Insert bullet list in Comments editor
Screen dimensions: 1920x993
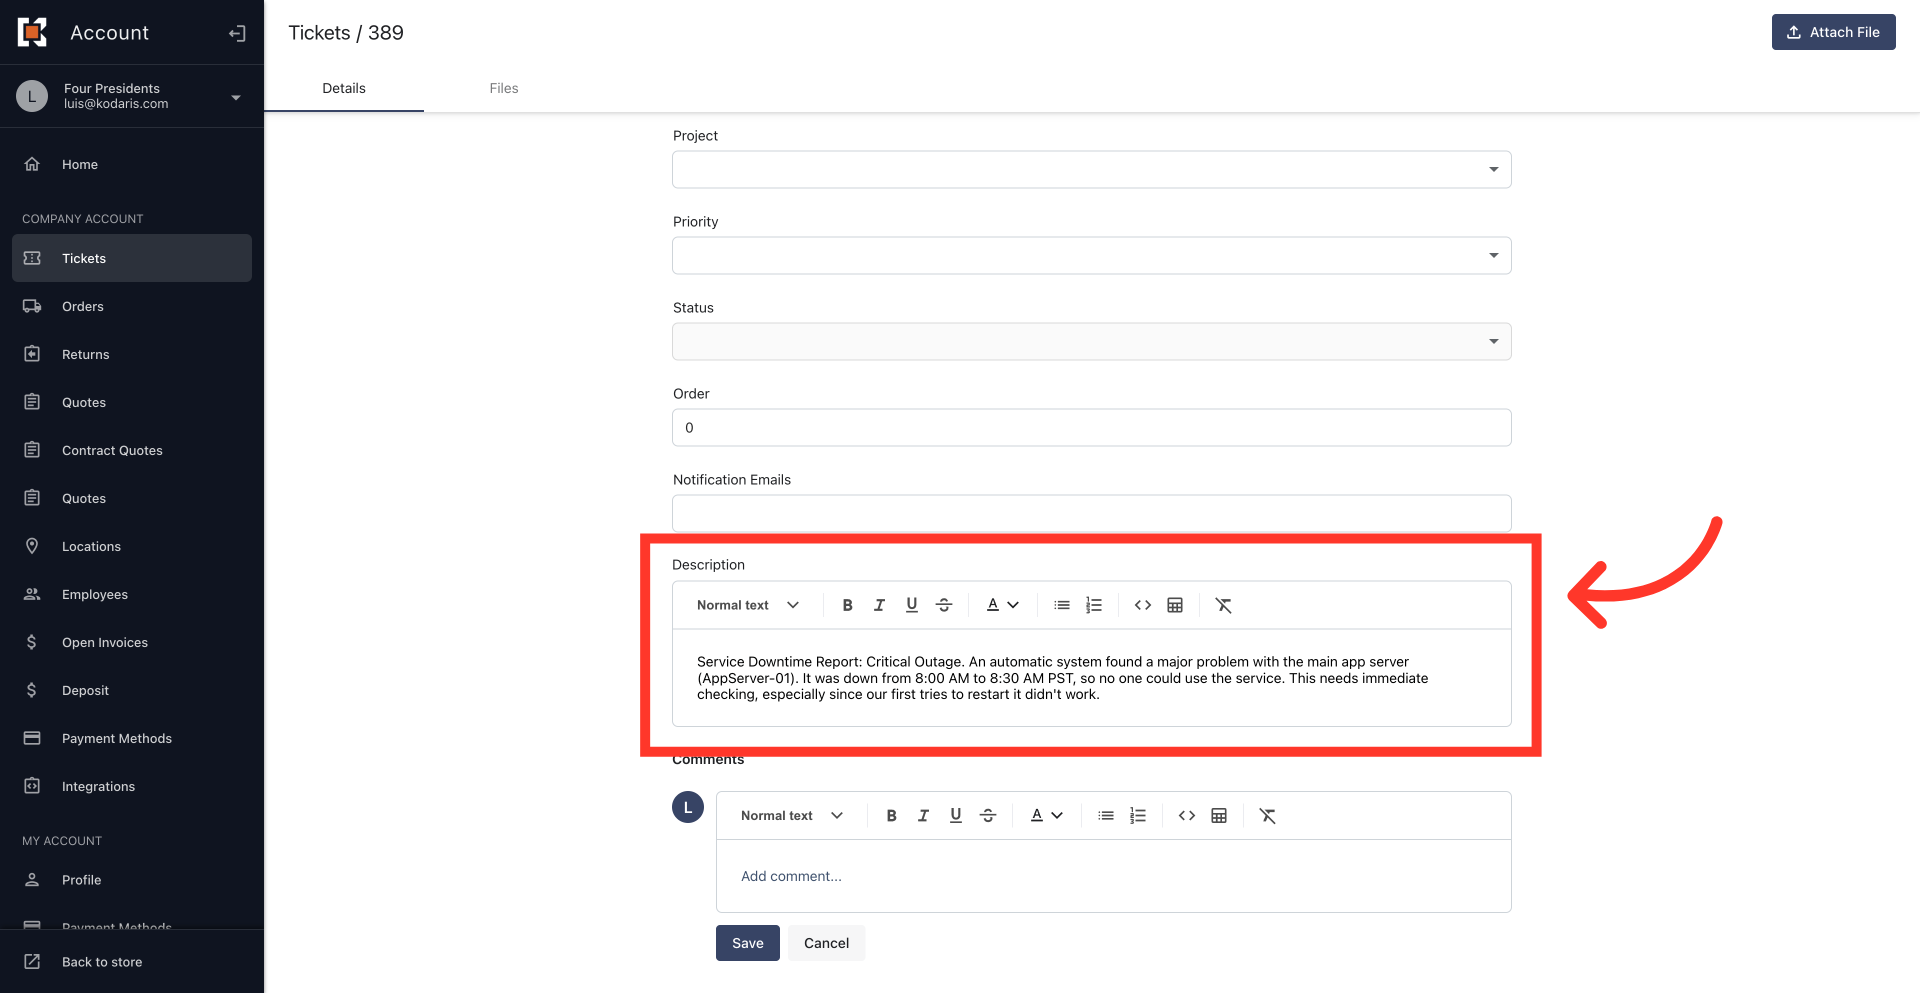pos(1106,816)
